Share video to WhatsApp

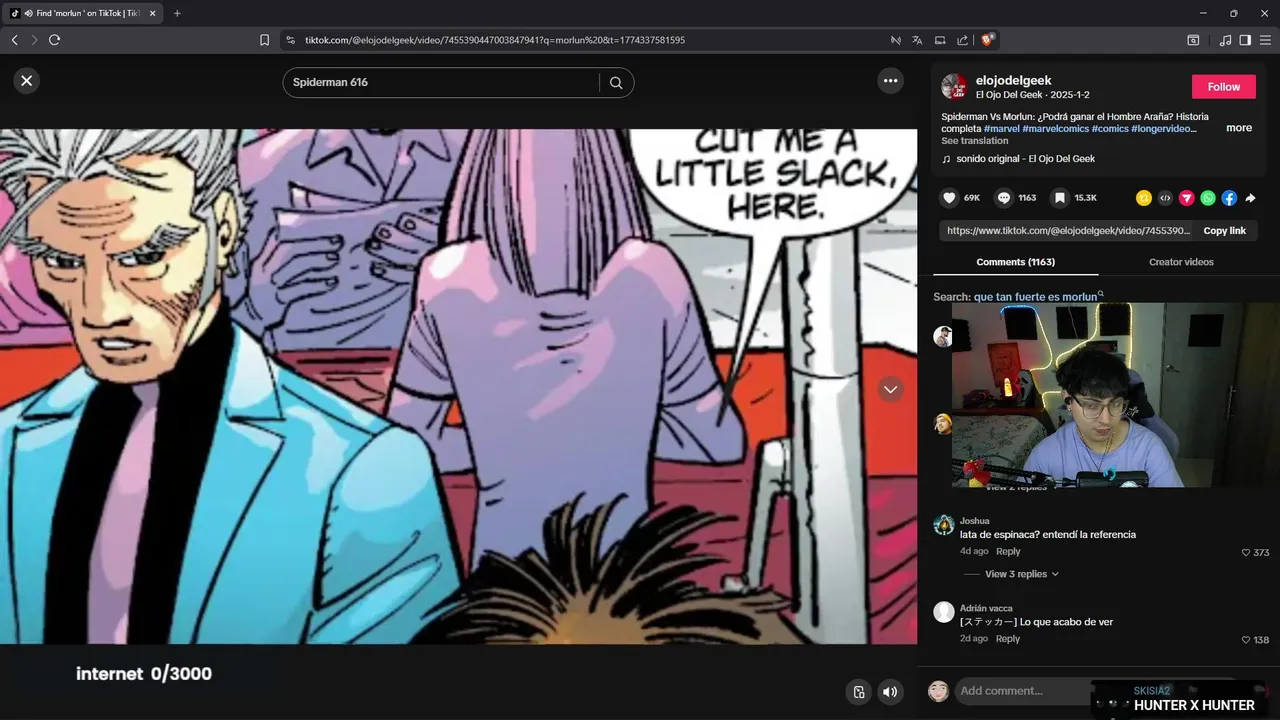1208,198
